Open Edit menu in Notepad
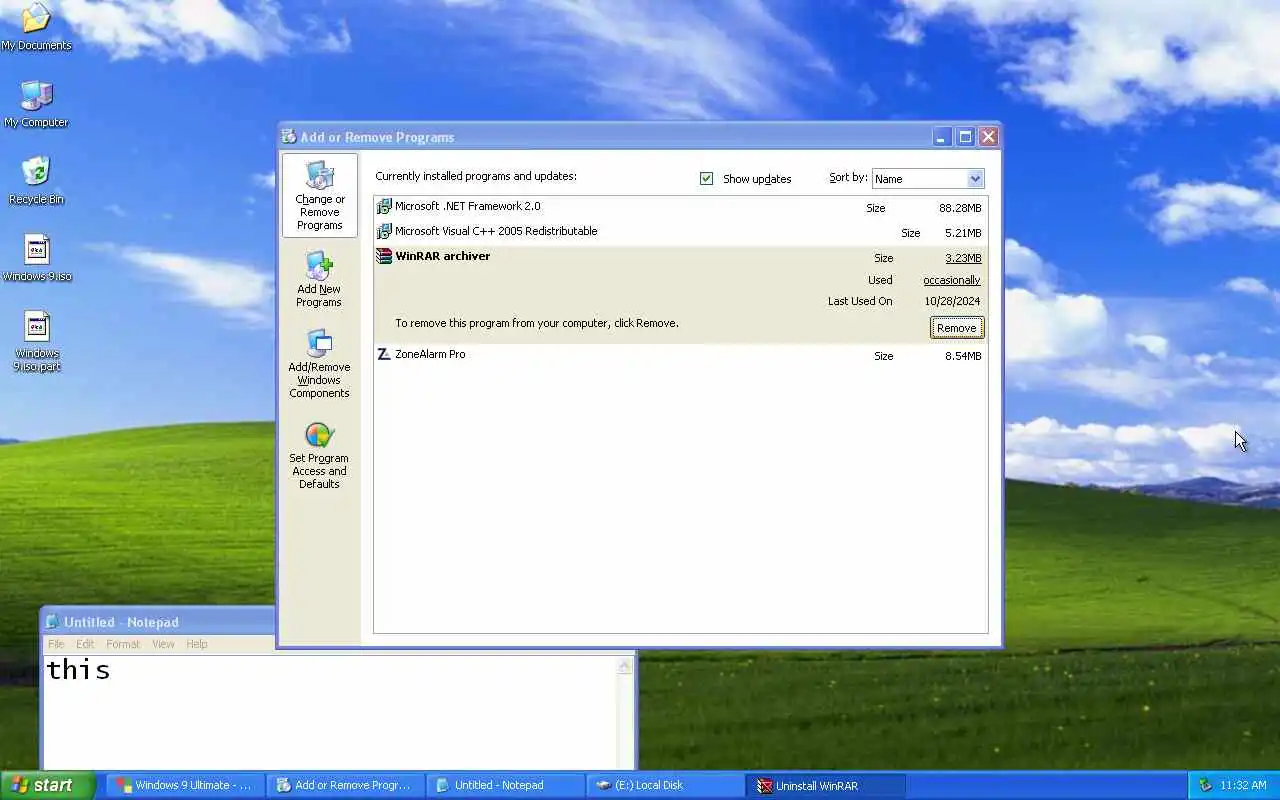1280x800 pixels. coord(85,644)
